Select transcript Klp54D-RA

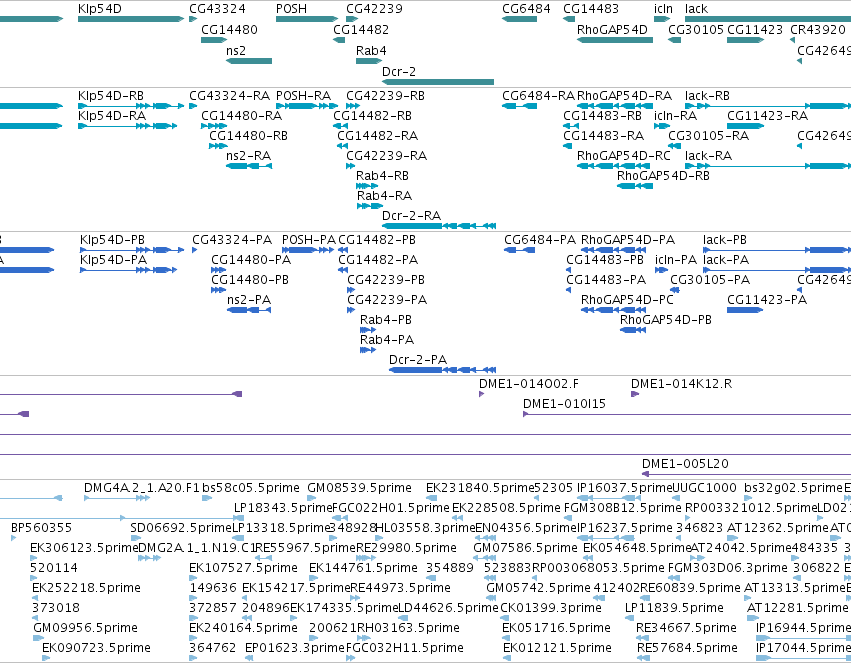point(112,116)
